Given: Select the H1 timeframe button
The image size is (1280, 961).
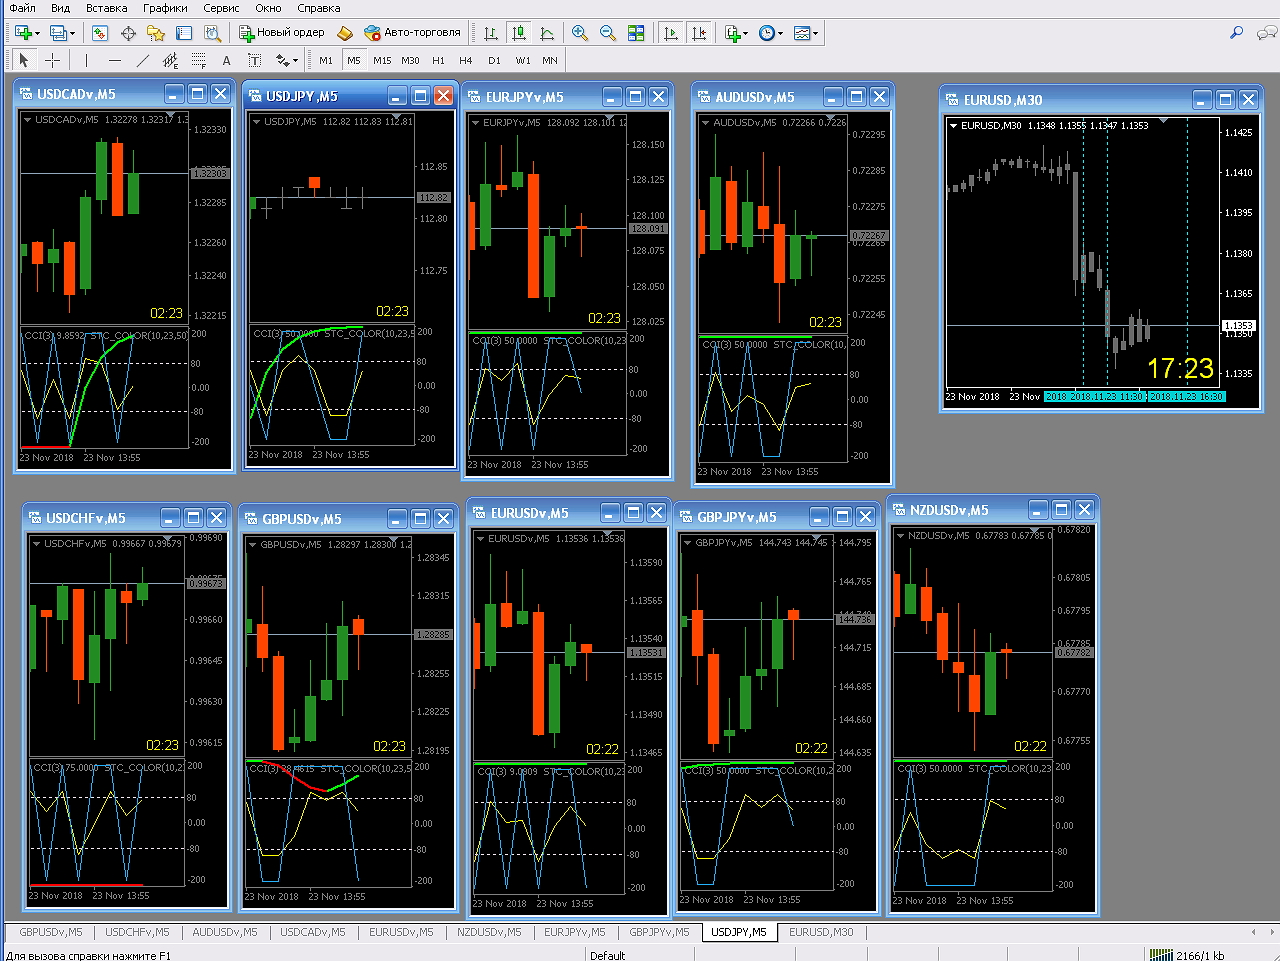Looking at the screenshot, I should 438,60.
